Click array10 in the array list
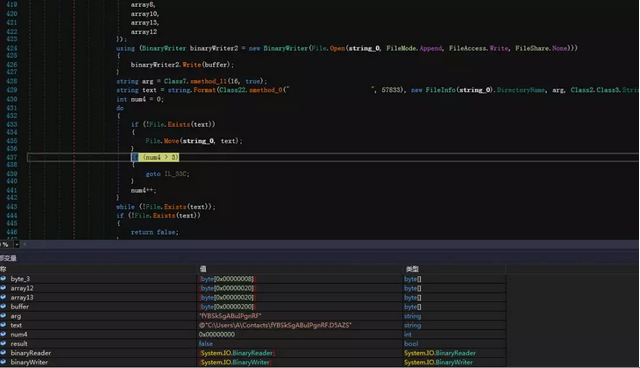Screen dimensions: 640x368 click(145, 13)
